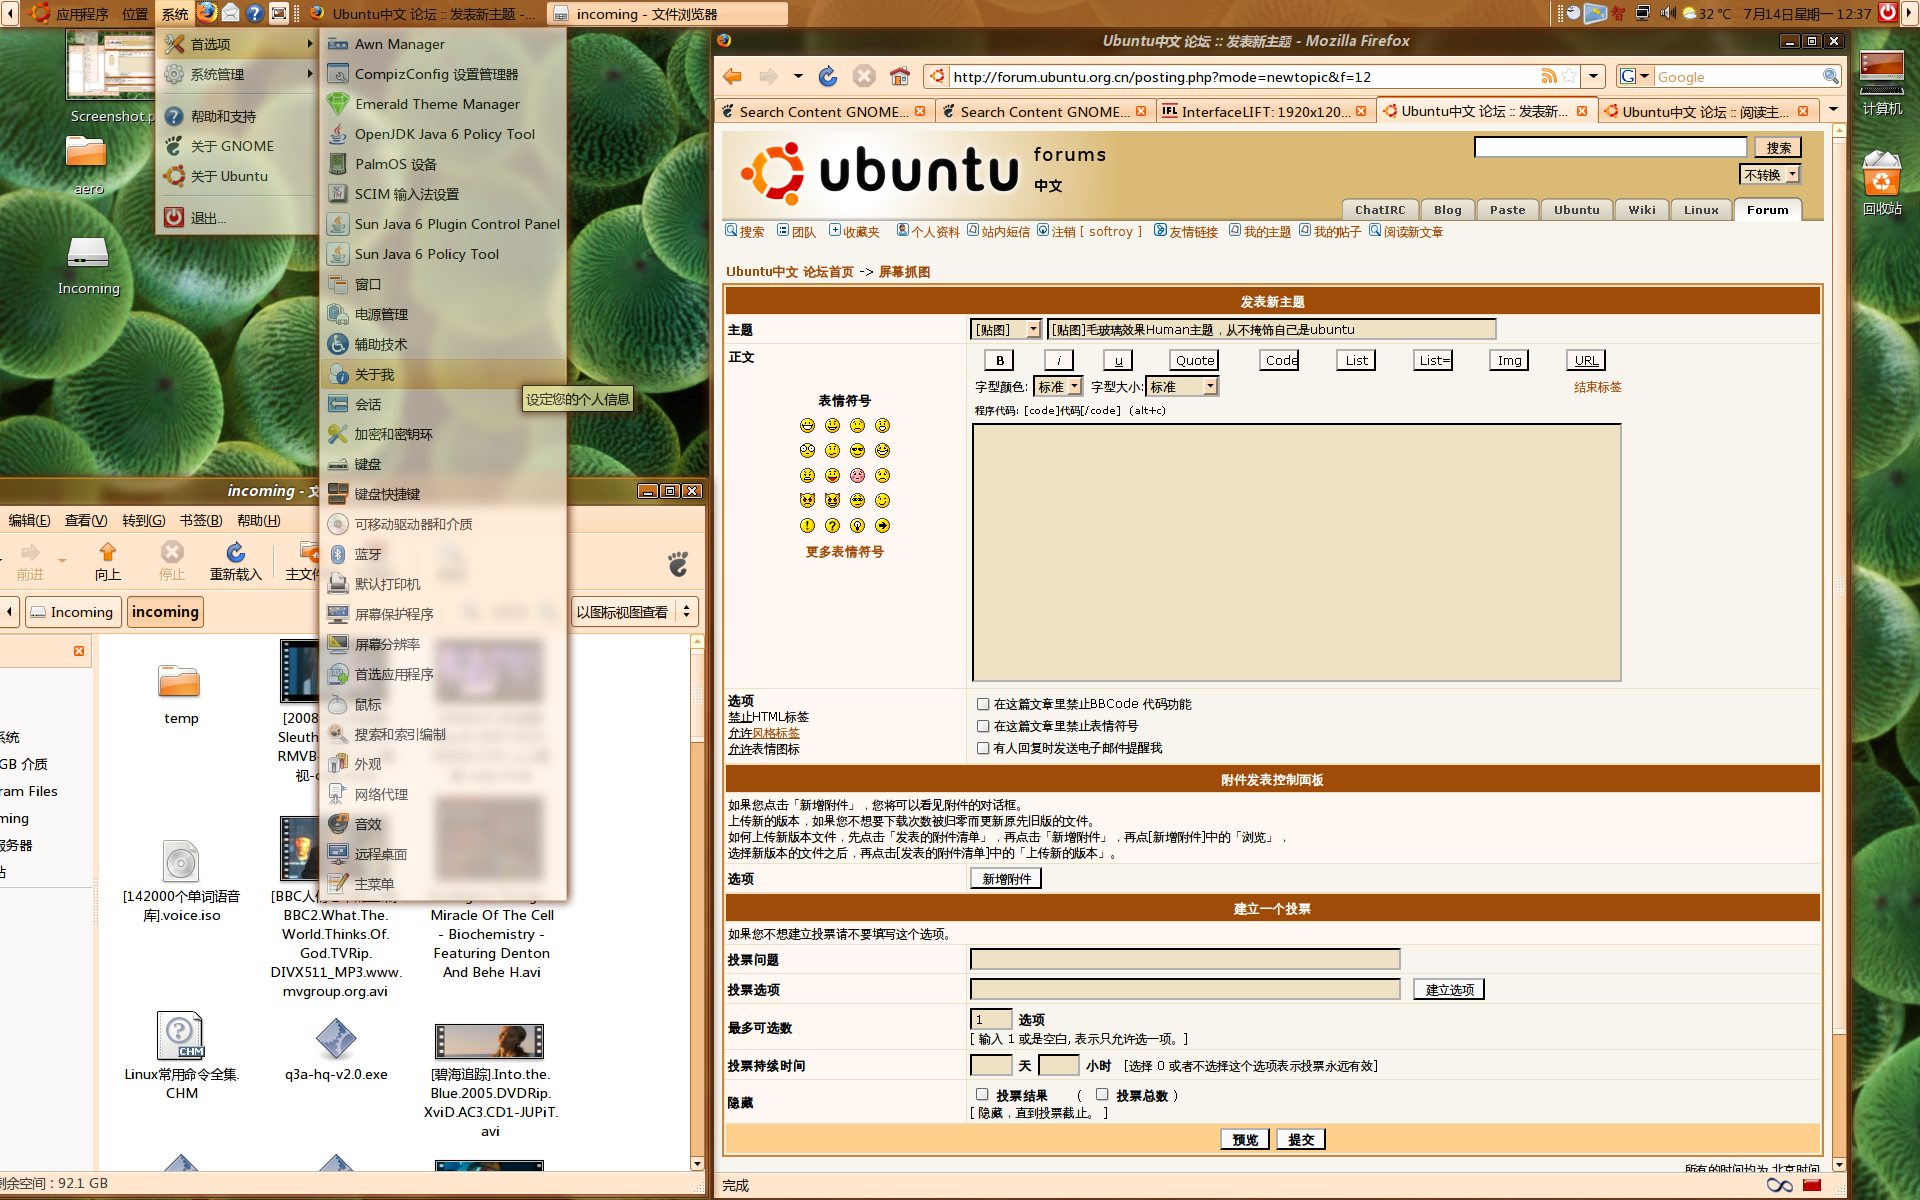Click the 新增附件 add attachment button

(1006, 878)
